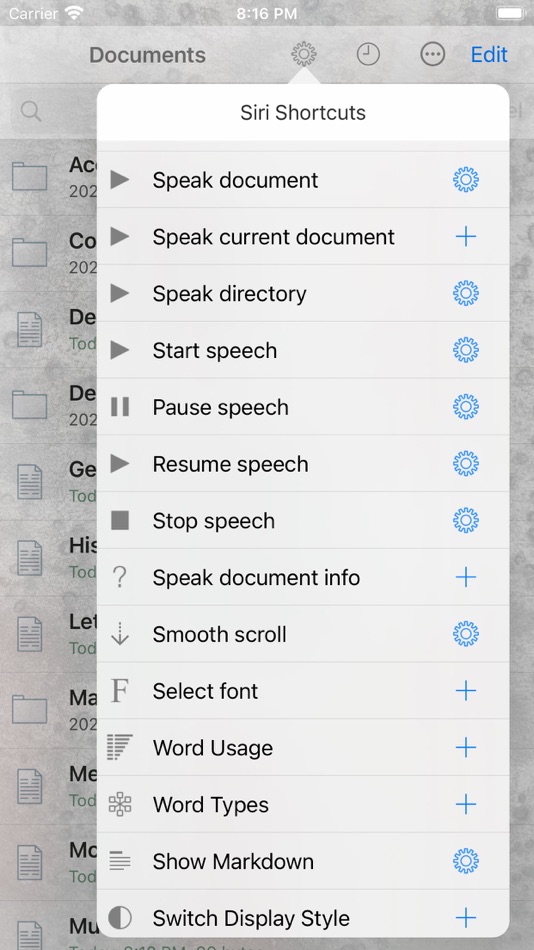Viewport: 534px width, 950px height.
Task: Click down arrow icon beside Smooth scroll
Action: [x=120, y=634]
